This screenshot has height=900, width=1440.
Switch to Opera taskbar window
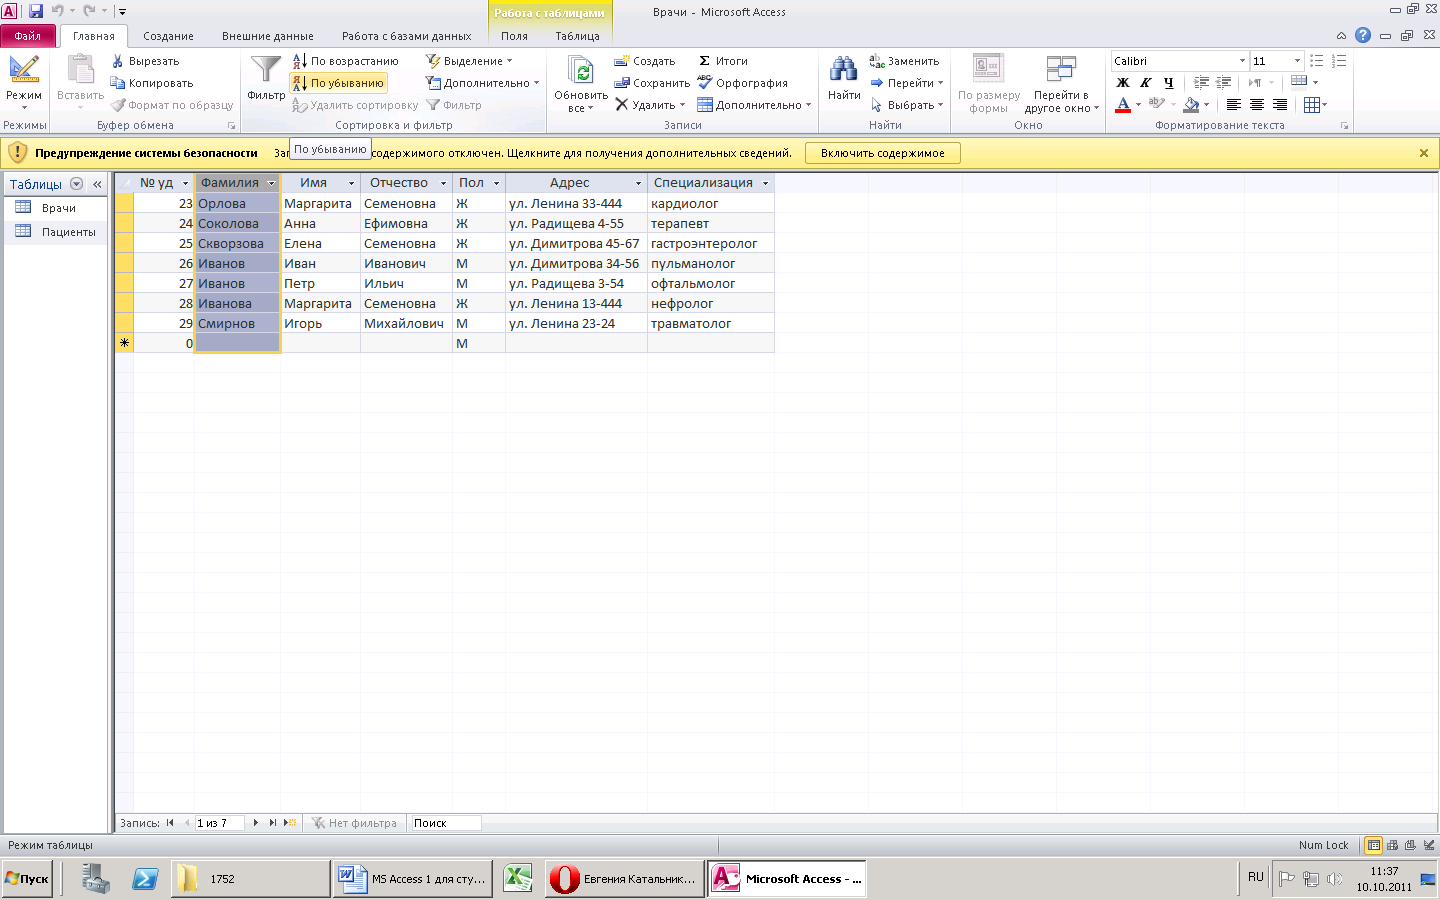[x=623, y=879]
